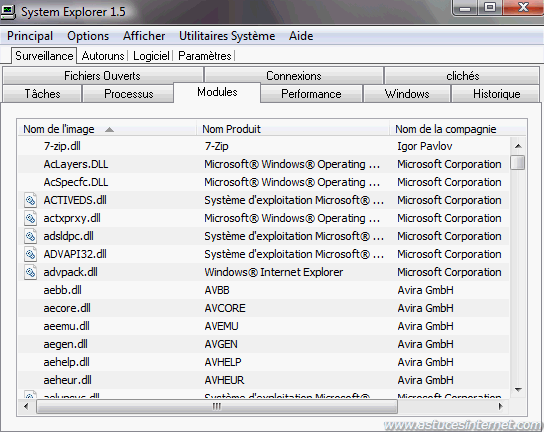Viewport: 544px width, 432px height.
Task: Select the aeemu.dll module
Action: click(66, 327)
